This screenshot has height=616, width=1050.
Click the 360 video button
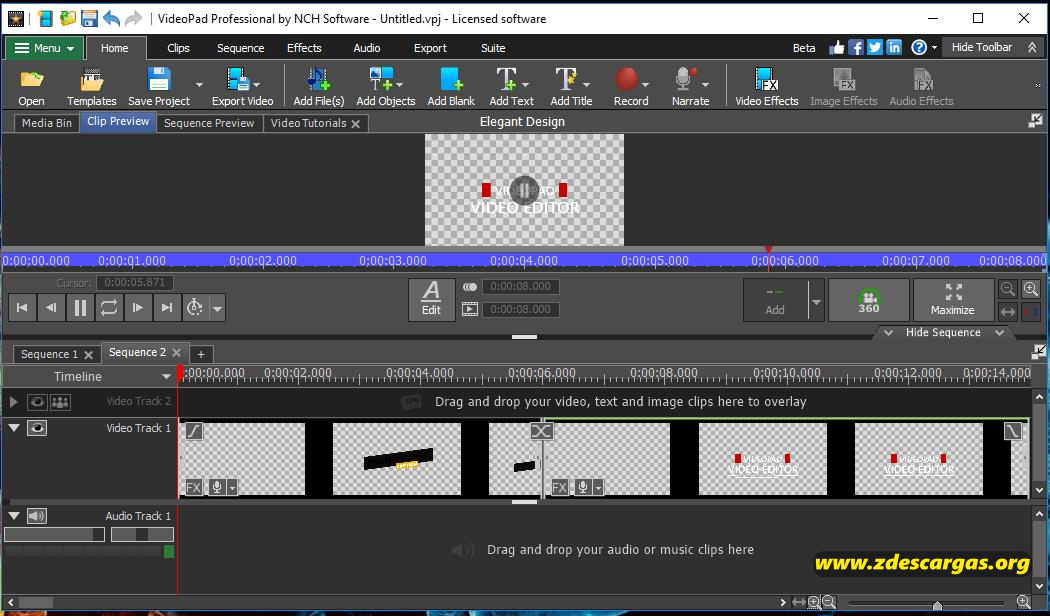pos(869,300)
